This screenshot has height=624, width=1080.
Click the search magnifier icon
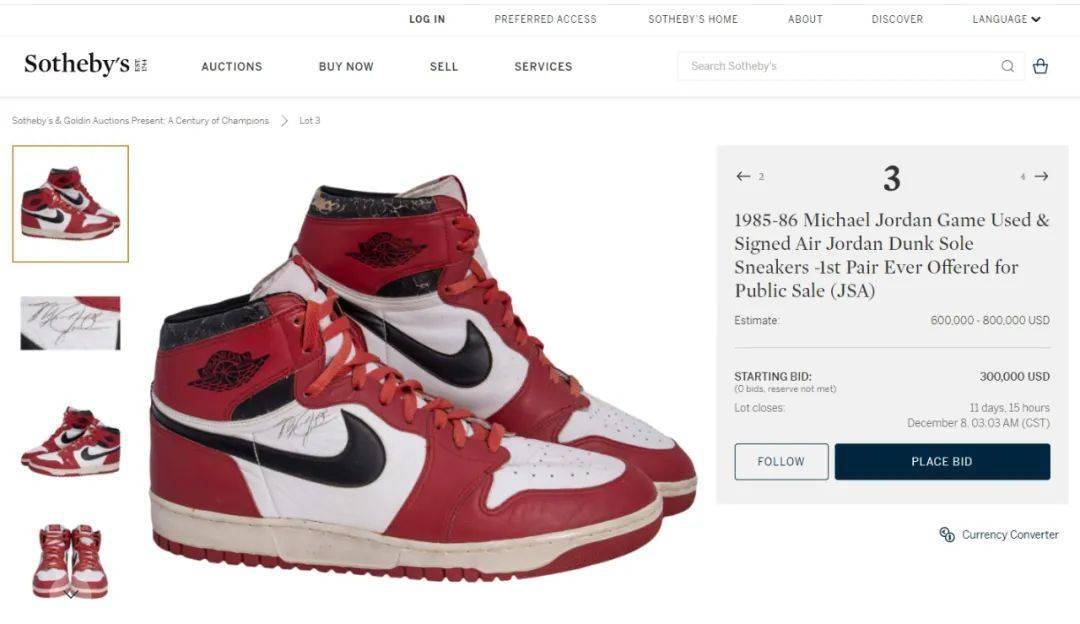click(x=1007, y=66)
